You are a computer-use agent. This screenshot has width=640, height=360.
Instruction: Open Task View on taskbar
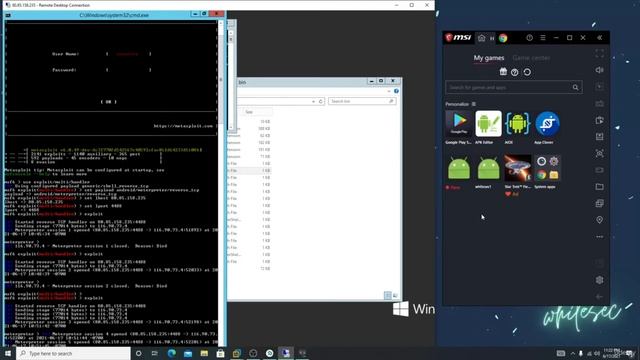click(x=155, y=353)
